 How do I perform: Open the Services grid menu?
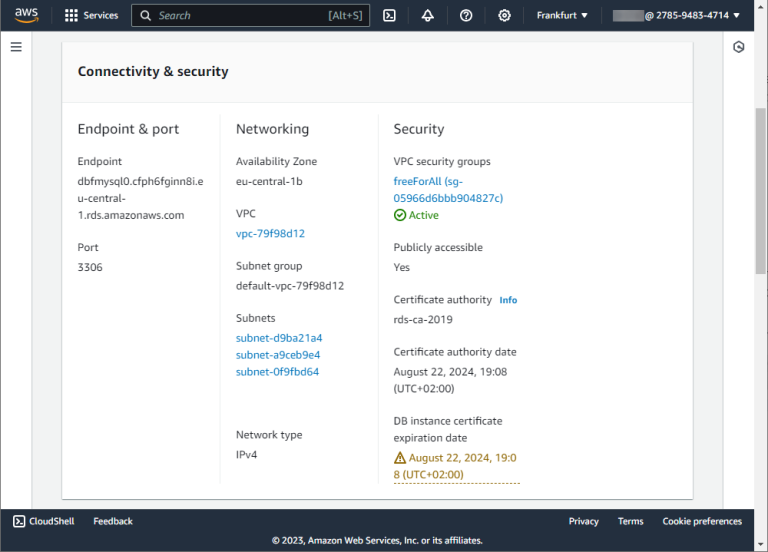(x=71, y=15)
